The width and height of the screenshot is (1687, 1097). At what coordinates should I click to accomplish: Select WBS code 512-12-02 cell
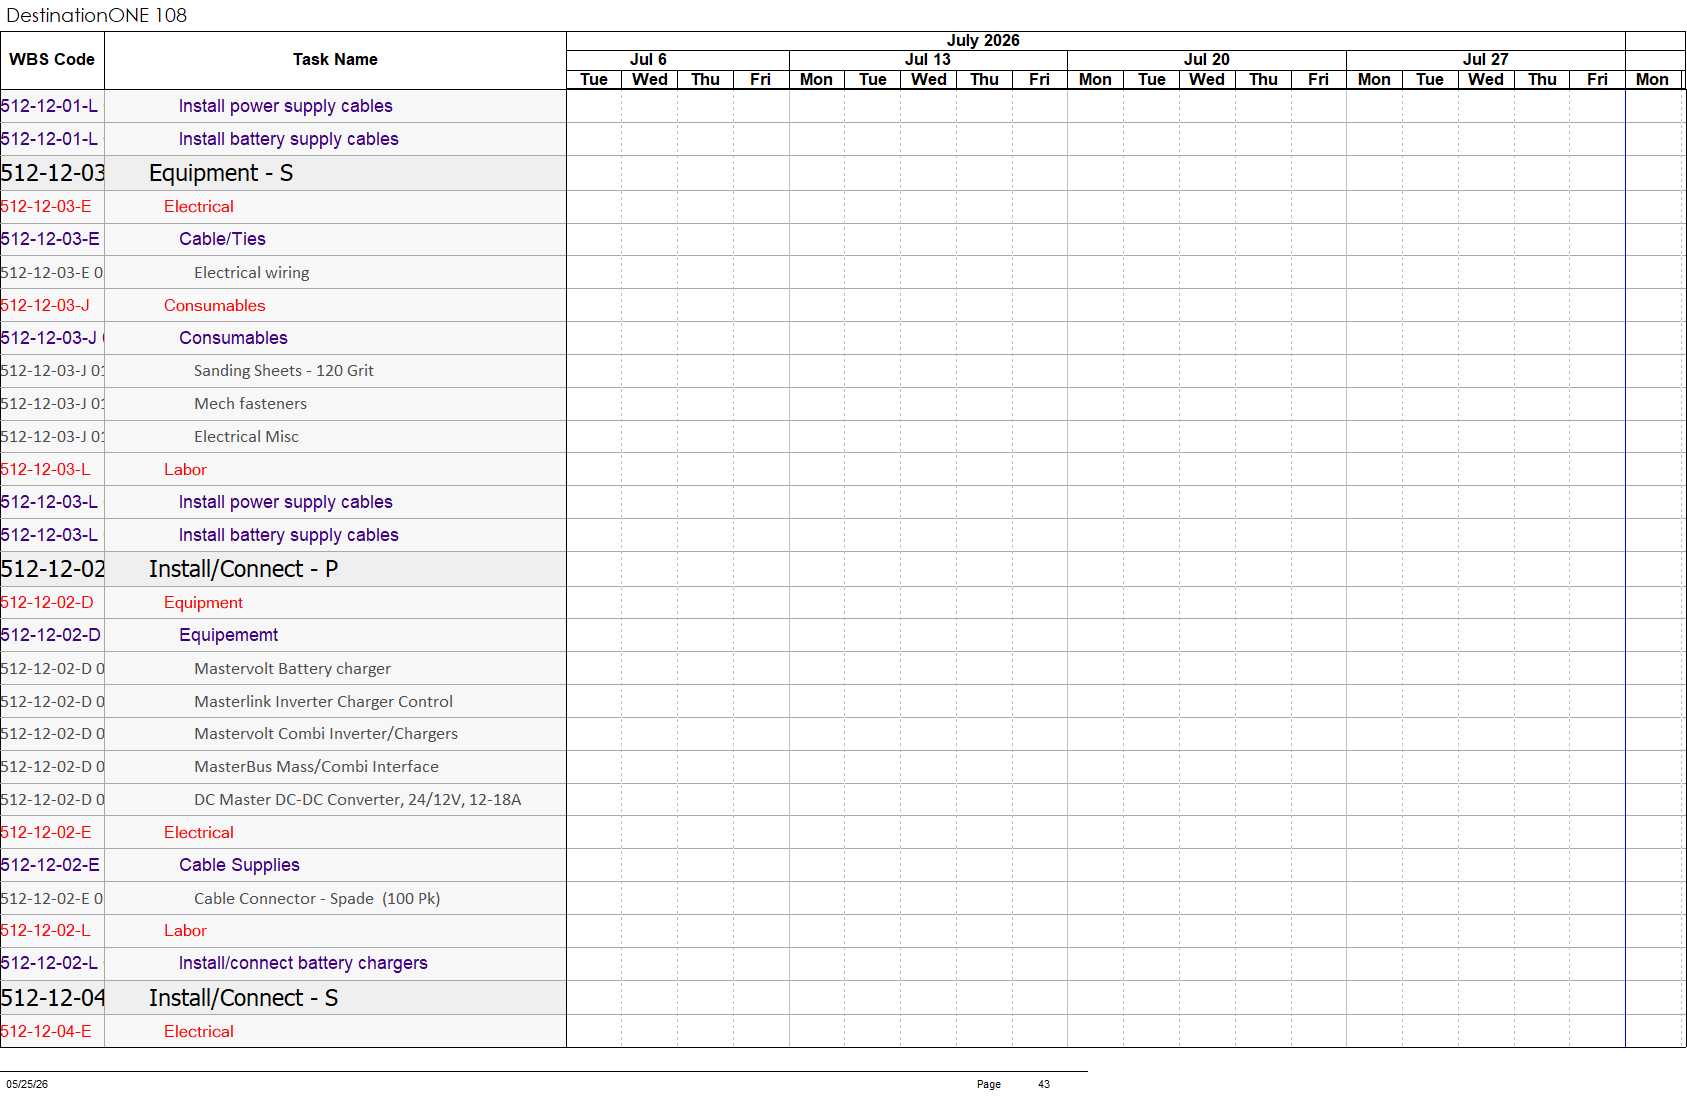[52, 569]
